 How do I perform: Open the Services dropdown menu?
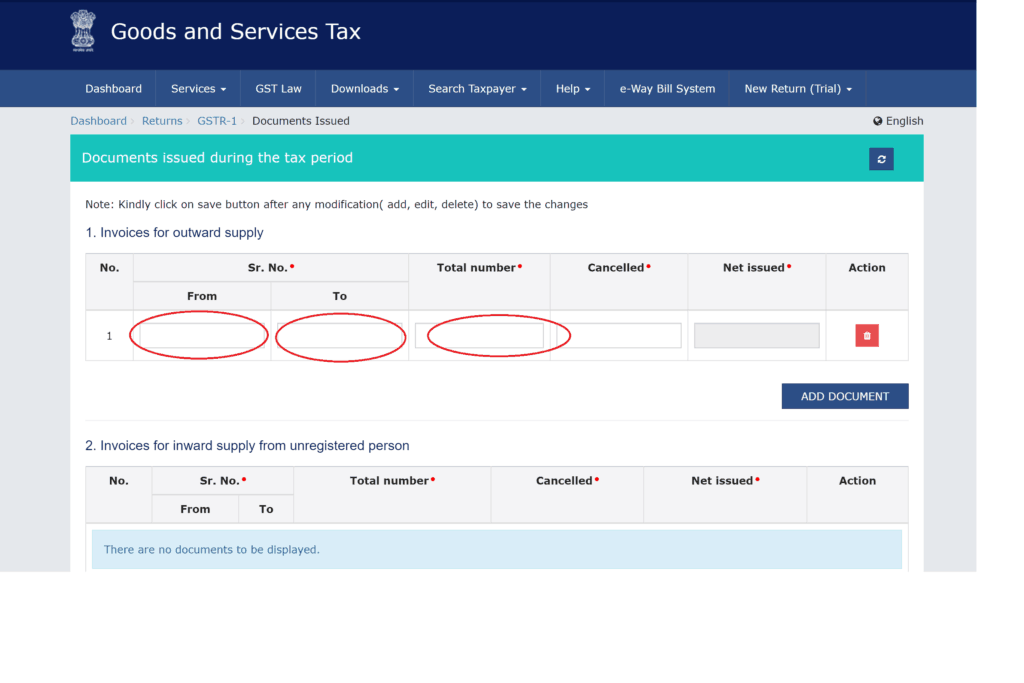[x=199, y=89]
